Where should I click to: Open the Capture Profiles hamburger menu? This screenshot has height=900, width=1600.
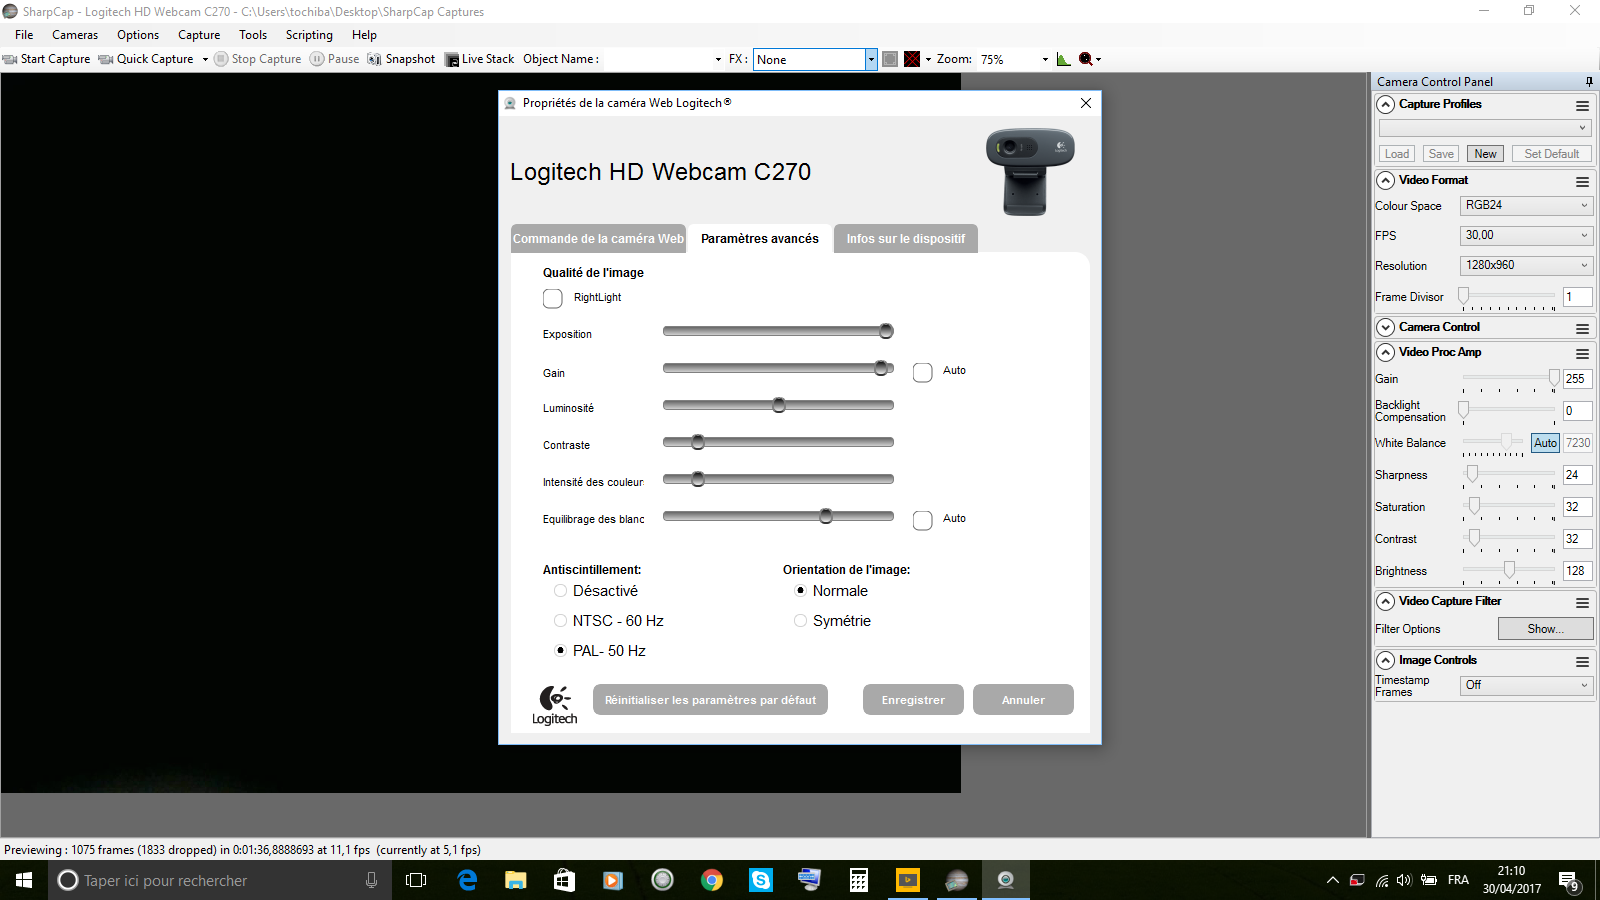tap(1582, 105)
